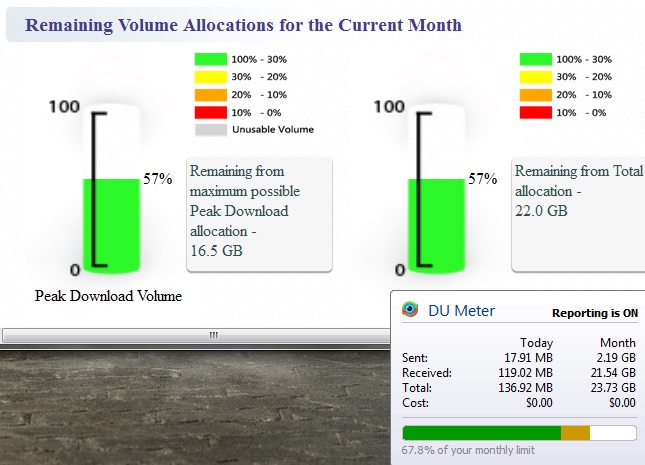Click the Total allocation gauge cylinder

(x=436, y=189)
